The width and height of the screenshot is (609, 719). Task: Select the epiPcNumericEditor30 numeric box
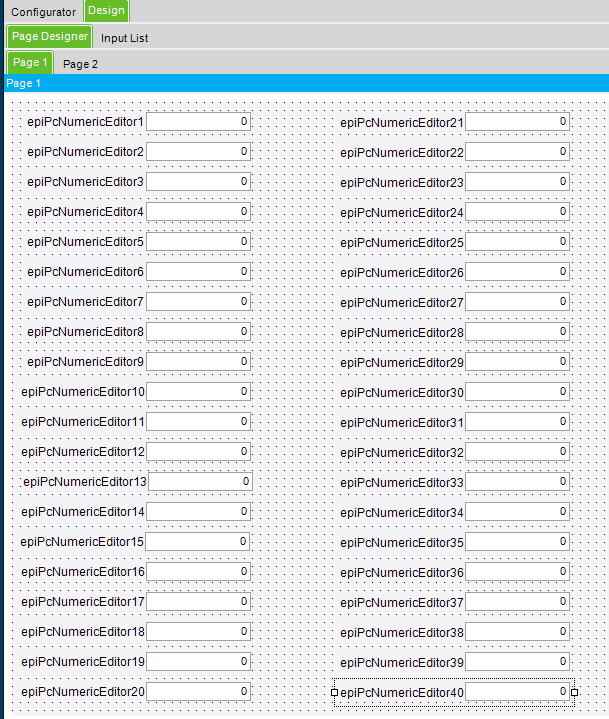518,392
